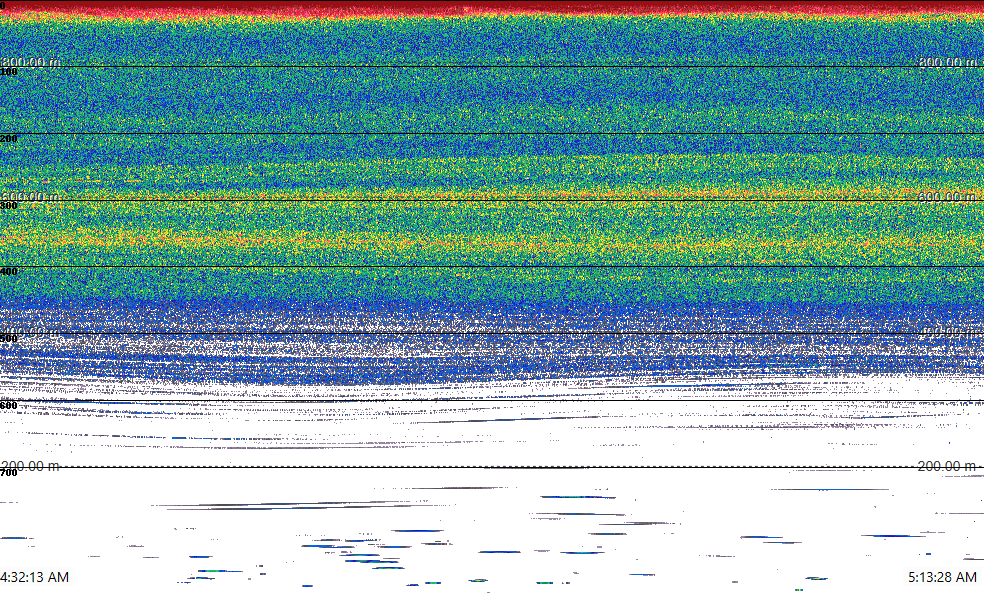Image resolution: width=984 pixels, height=594 pixels.
Task: Select the 200 depth scale label
Action: pyautogui.click(x=9, y=139)
